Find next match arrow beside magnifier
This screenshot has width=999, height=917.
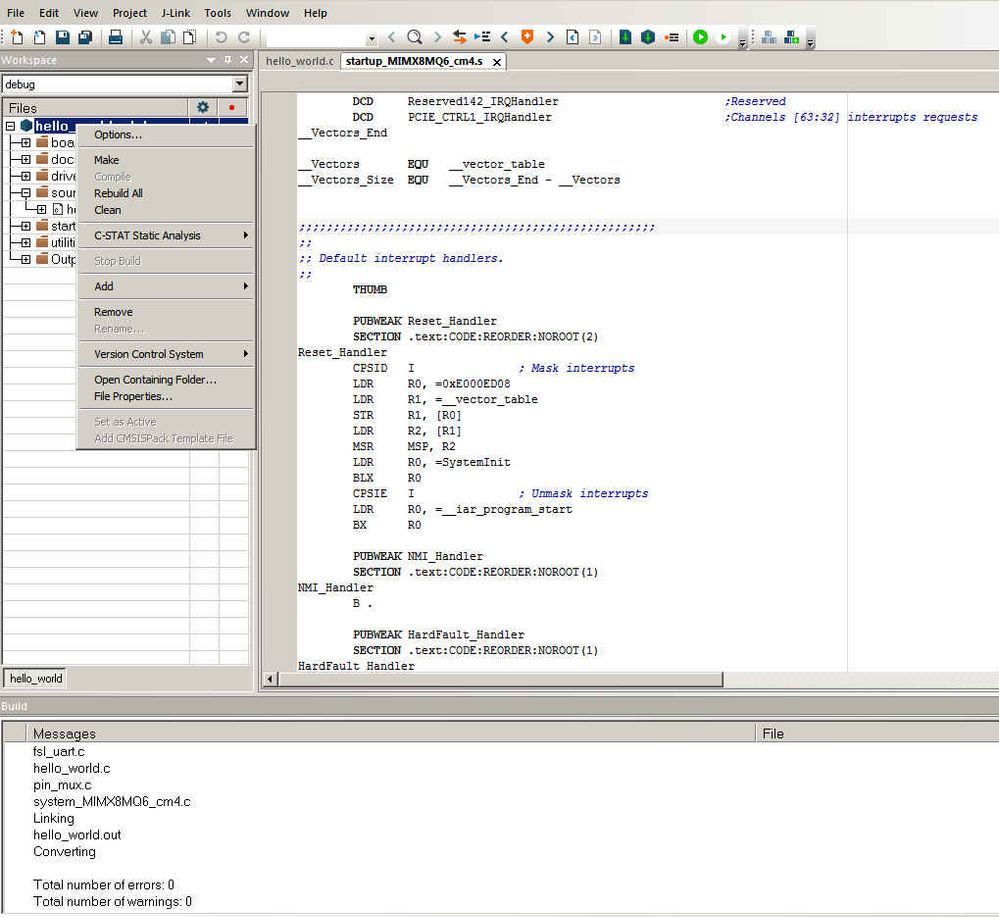pyautogui.click(x=437, y=37)
